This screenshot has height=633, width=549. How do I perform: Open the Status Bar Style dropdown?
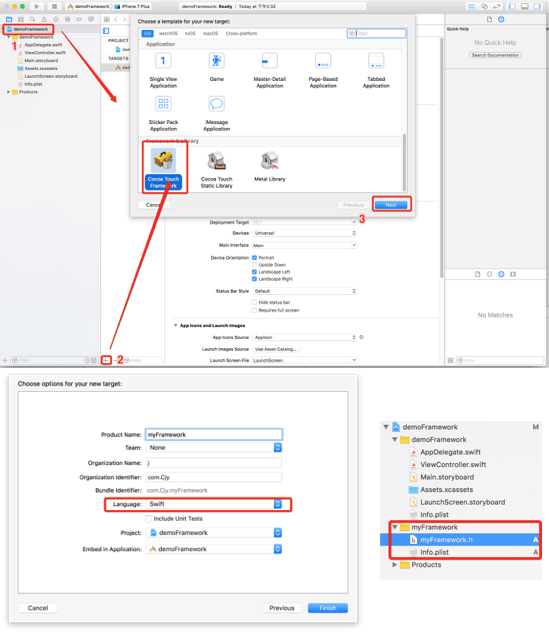[x=304, y=291]
